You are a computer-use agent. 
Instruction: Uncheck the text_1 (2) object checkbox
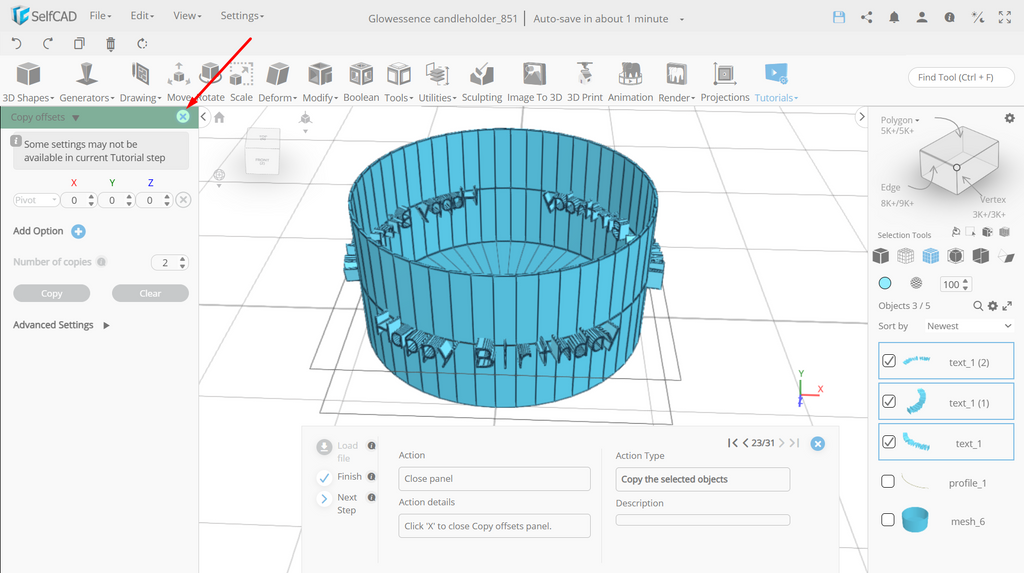pyautogui.click(x=889, y=361)
